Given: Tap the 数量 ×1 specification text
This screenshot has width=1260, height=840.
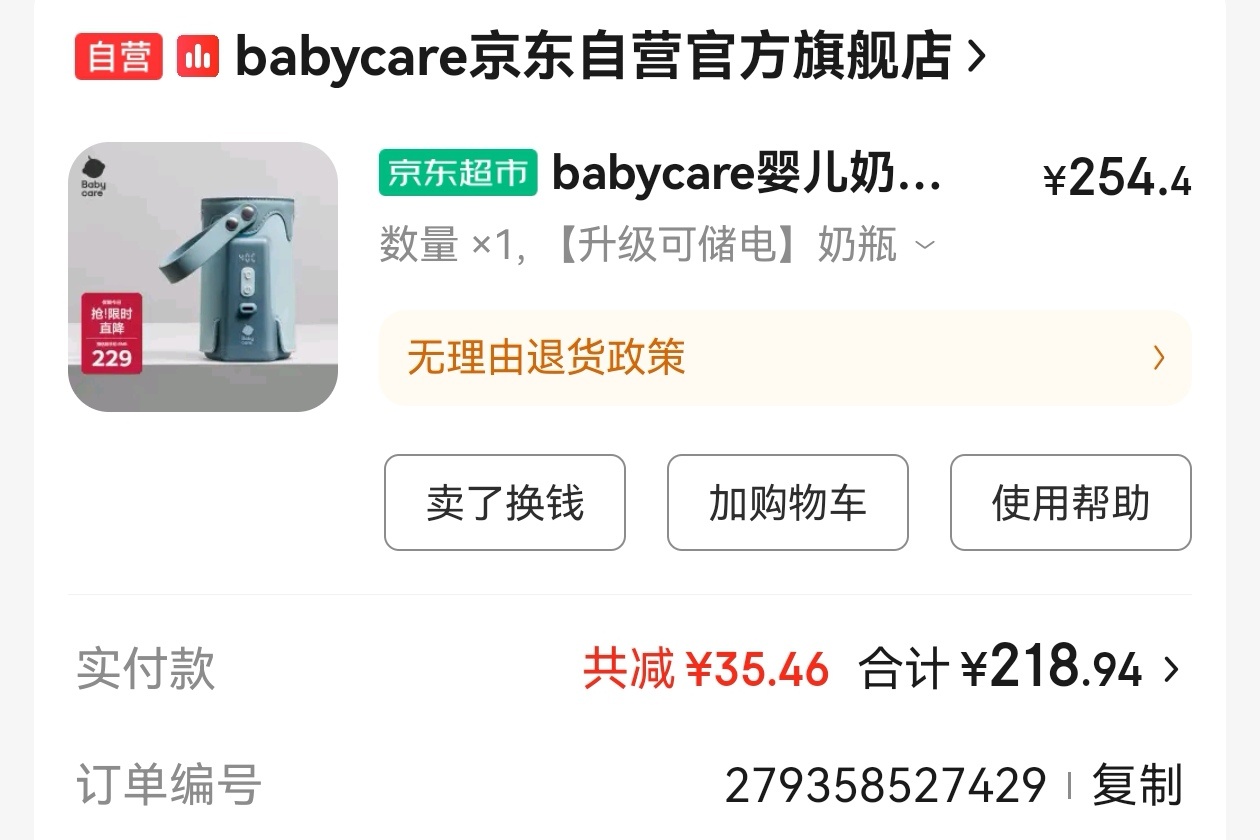Looking at the screenshot, I should click(449, 245).
